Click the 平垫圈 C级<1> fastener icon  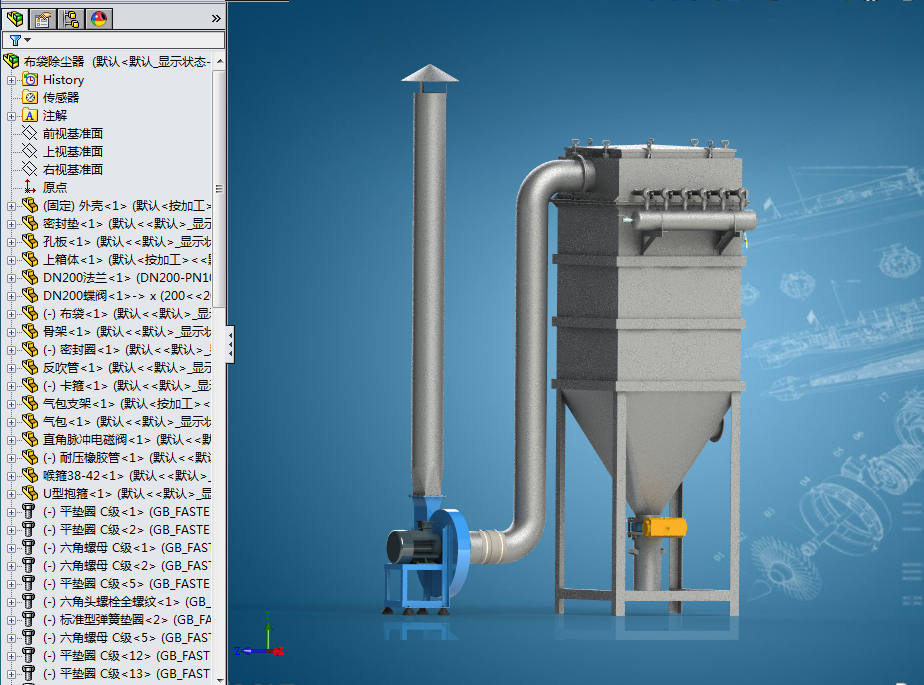coord(28,511)
